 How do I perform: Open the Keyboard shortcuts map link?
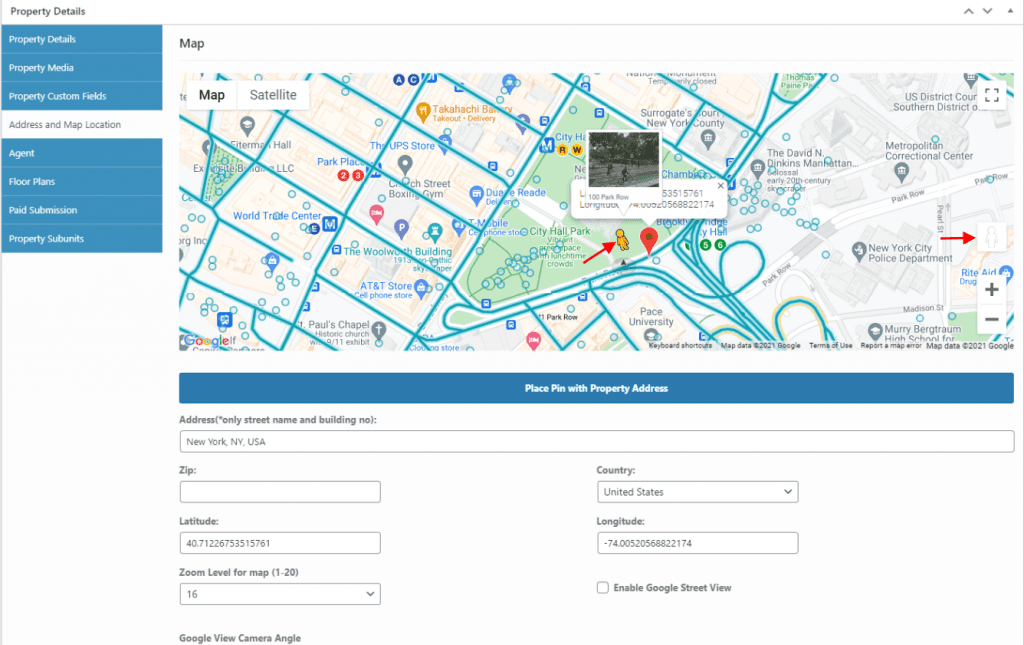coord(680,345)
